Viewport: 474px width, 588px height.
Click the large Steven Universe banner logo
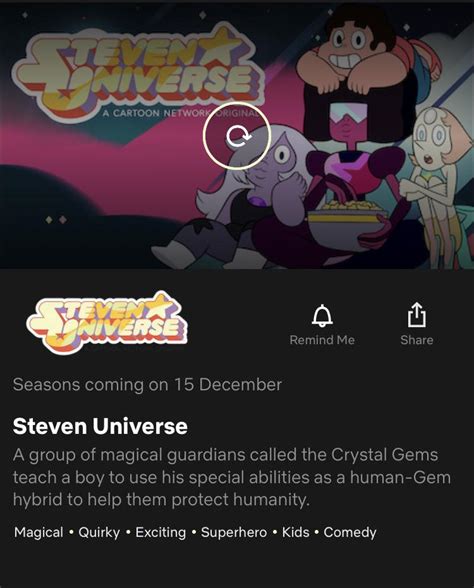[x=139, y=71]
